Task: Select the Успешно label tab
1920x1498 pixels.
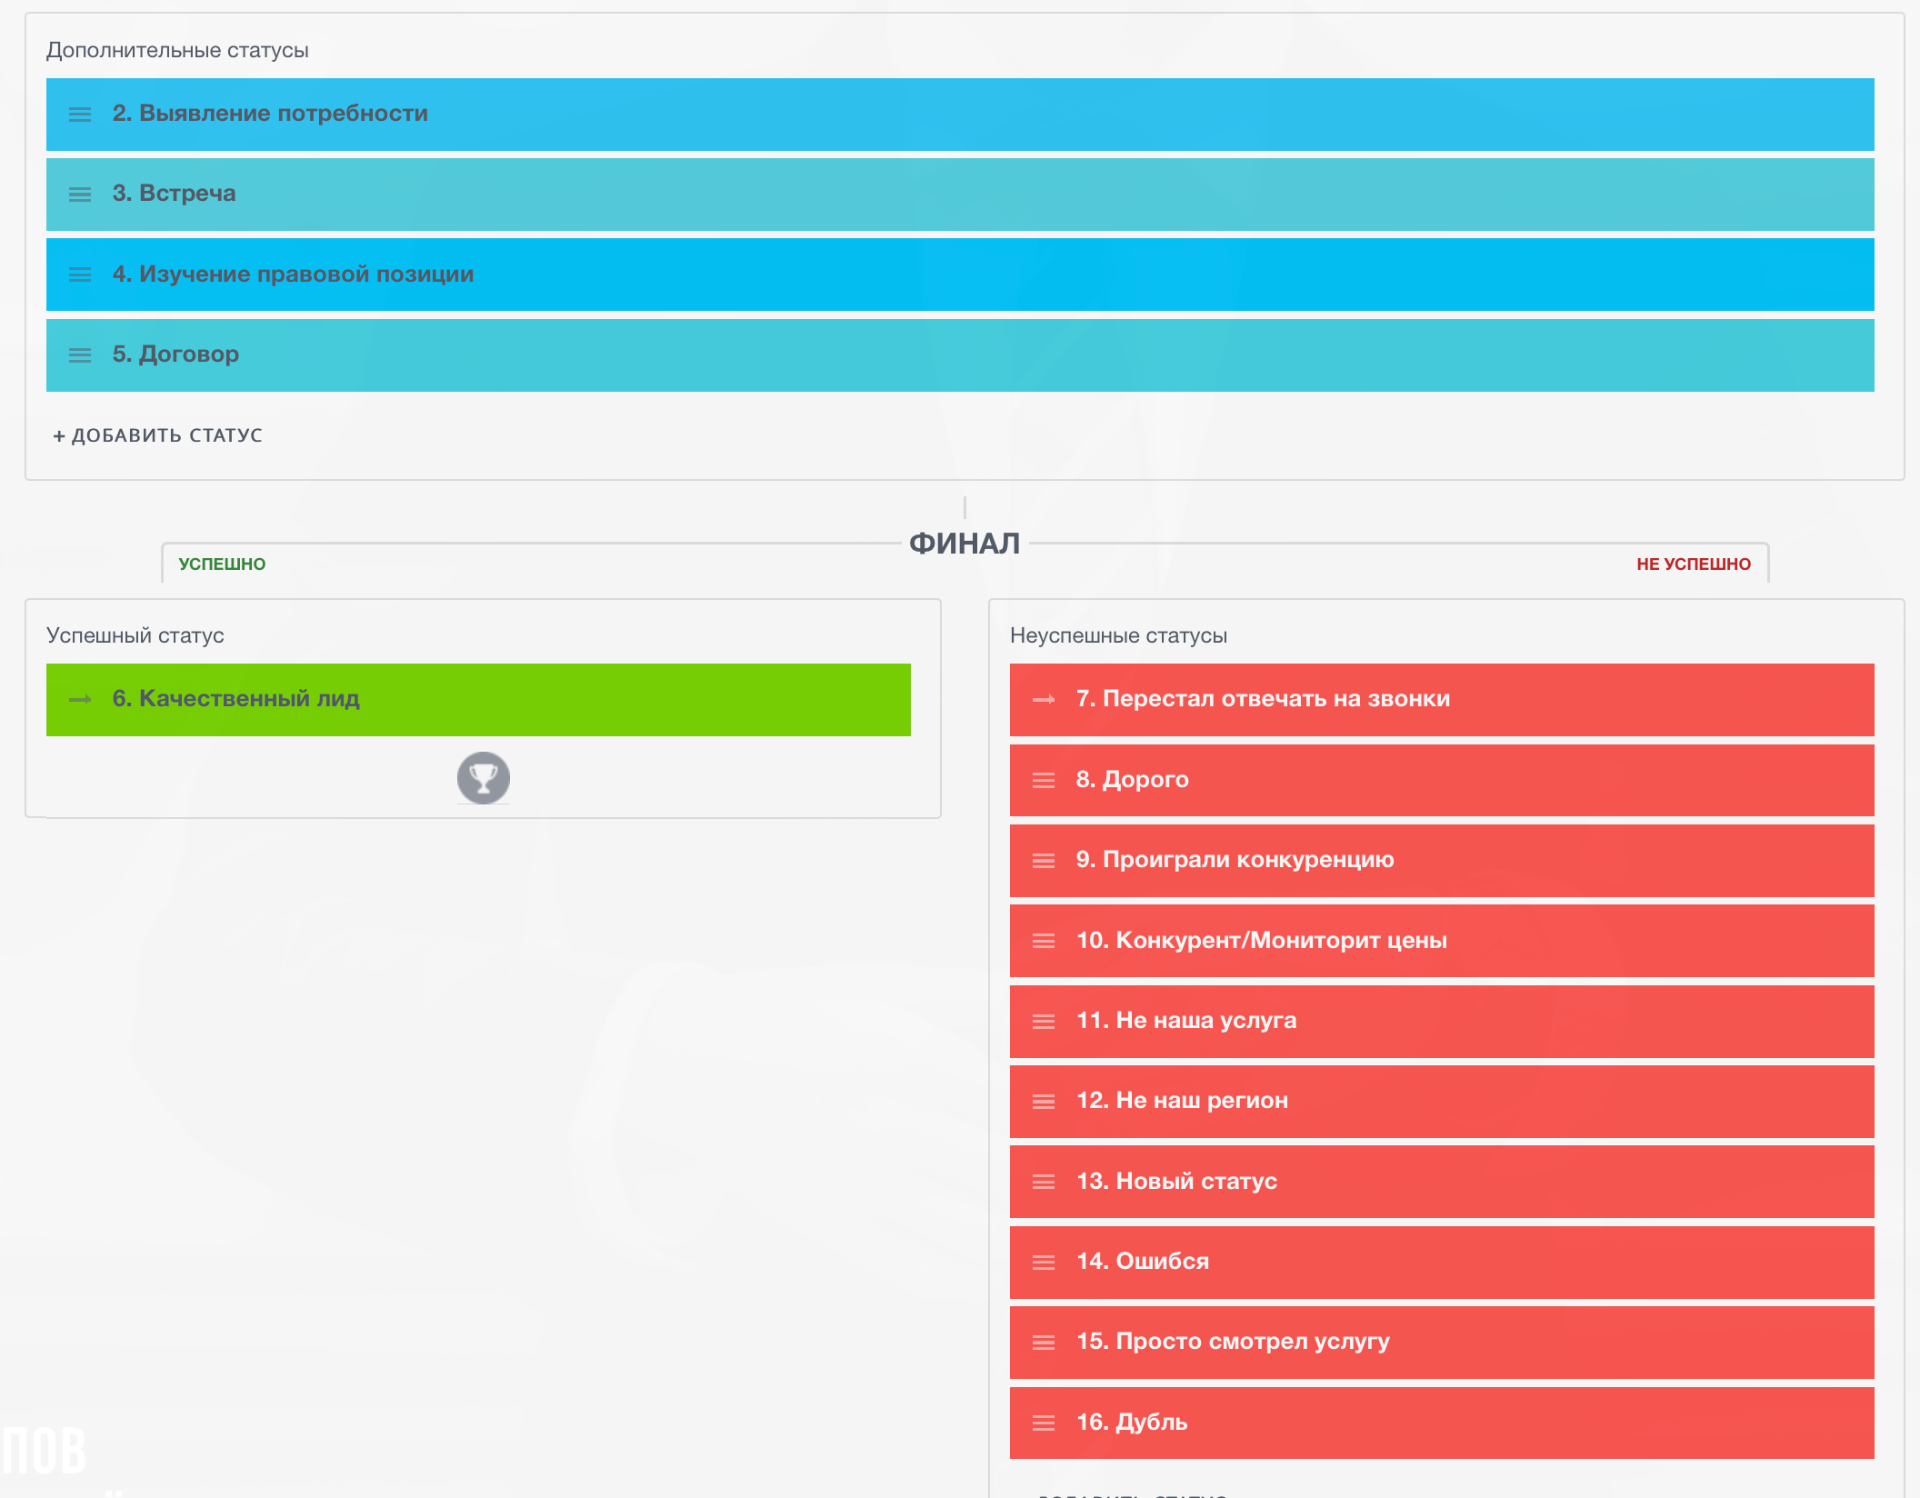Action: coord(222,564)
